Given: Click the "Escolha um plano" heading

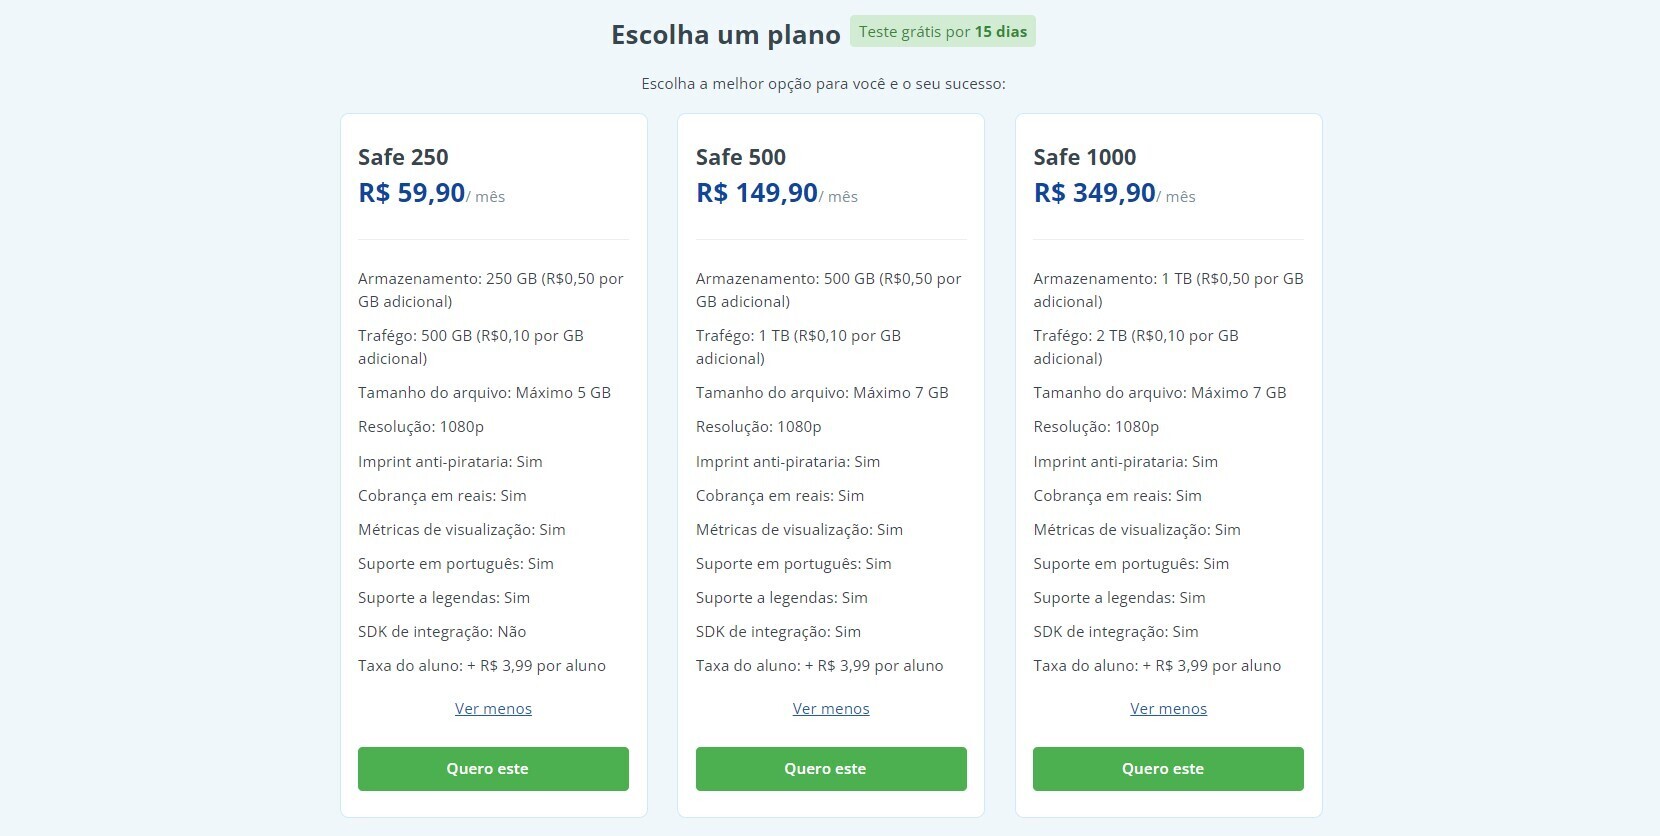Looking at the screenshot, I should pyautogui.click(x=725, y=35).
